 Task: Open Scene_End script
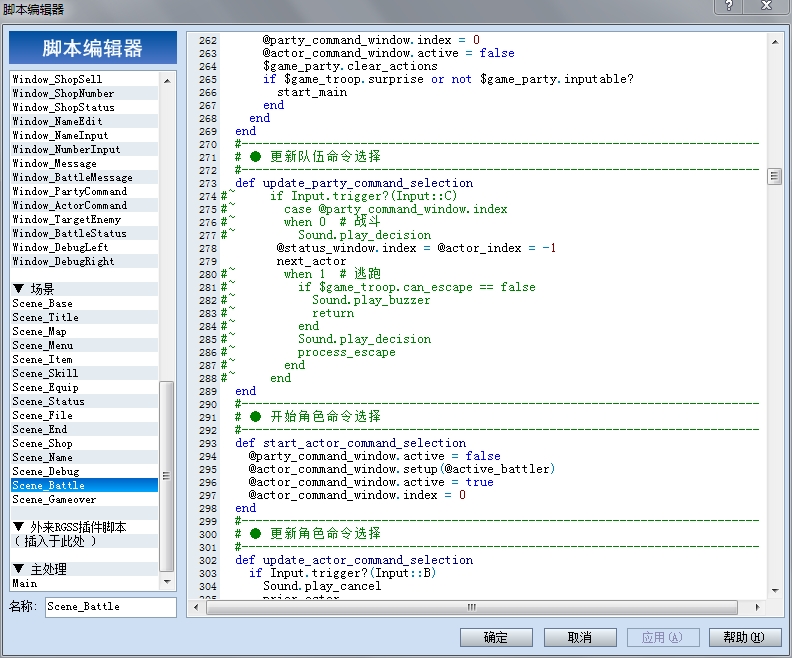point(84,430)
